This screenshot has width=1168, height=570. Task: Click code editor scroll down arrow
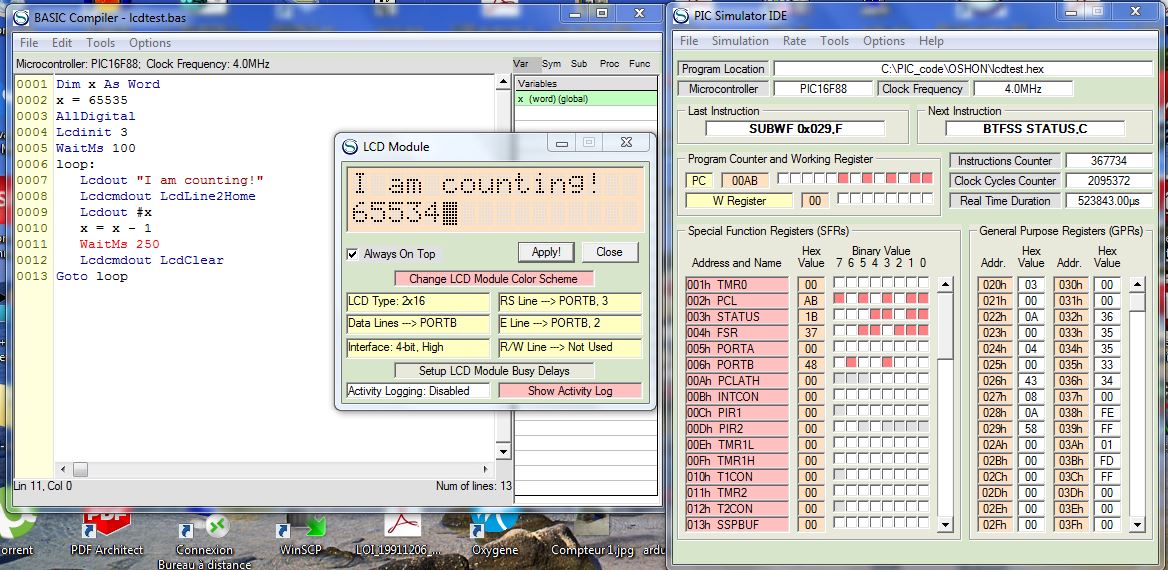[x=503, y=452]
